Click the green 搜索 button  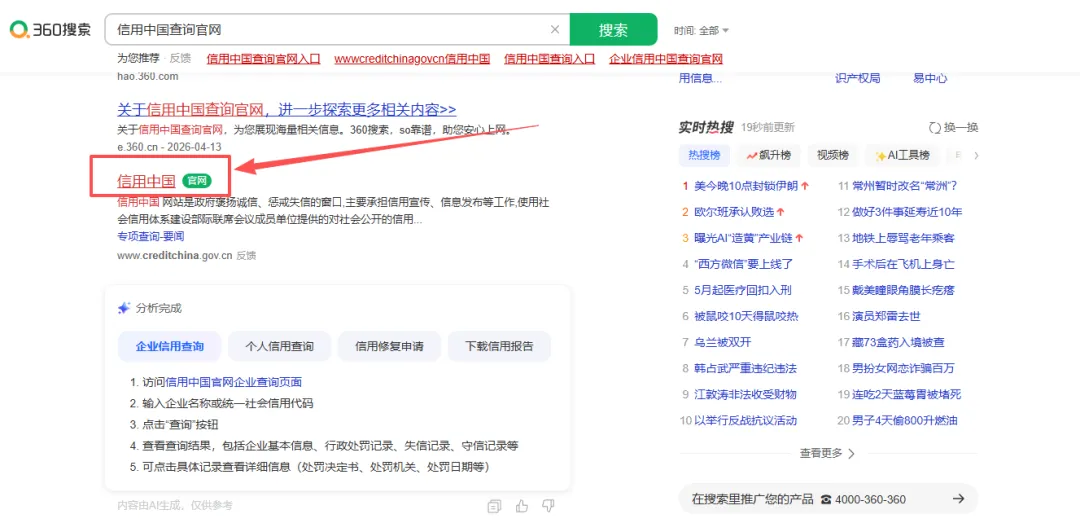point(613,30)
